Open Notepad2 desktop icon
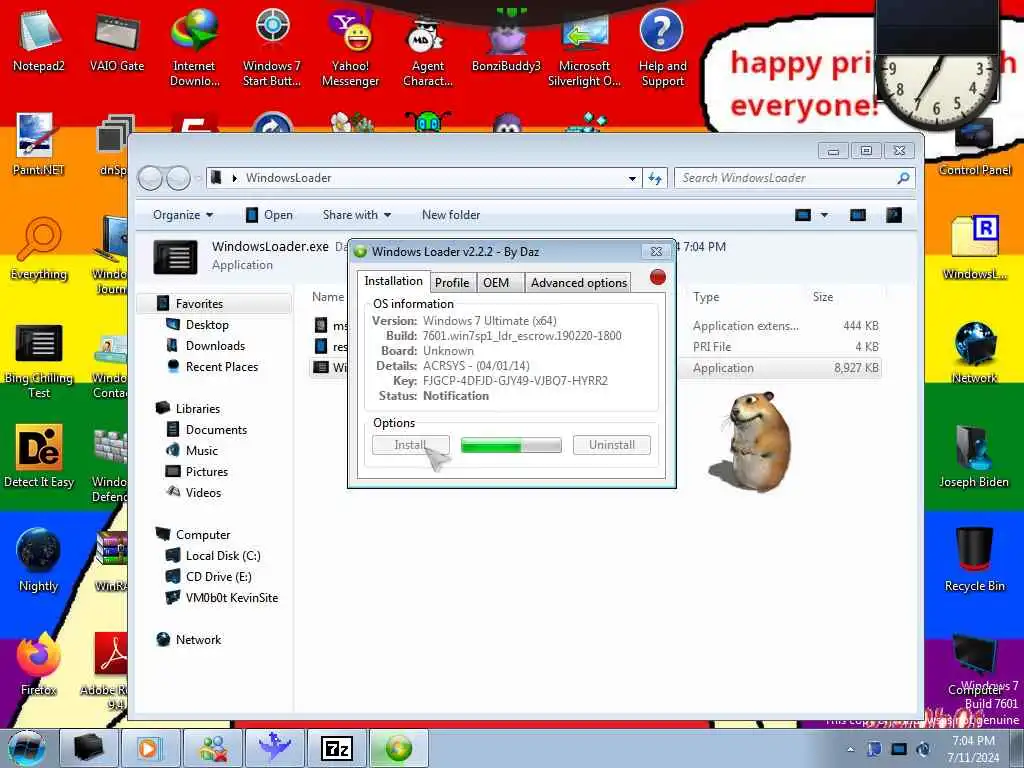Image resolution: width=1024 pixels, height=768 pixels. [x=39, y=39]
